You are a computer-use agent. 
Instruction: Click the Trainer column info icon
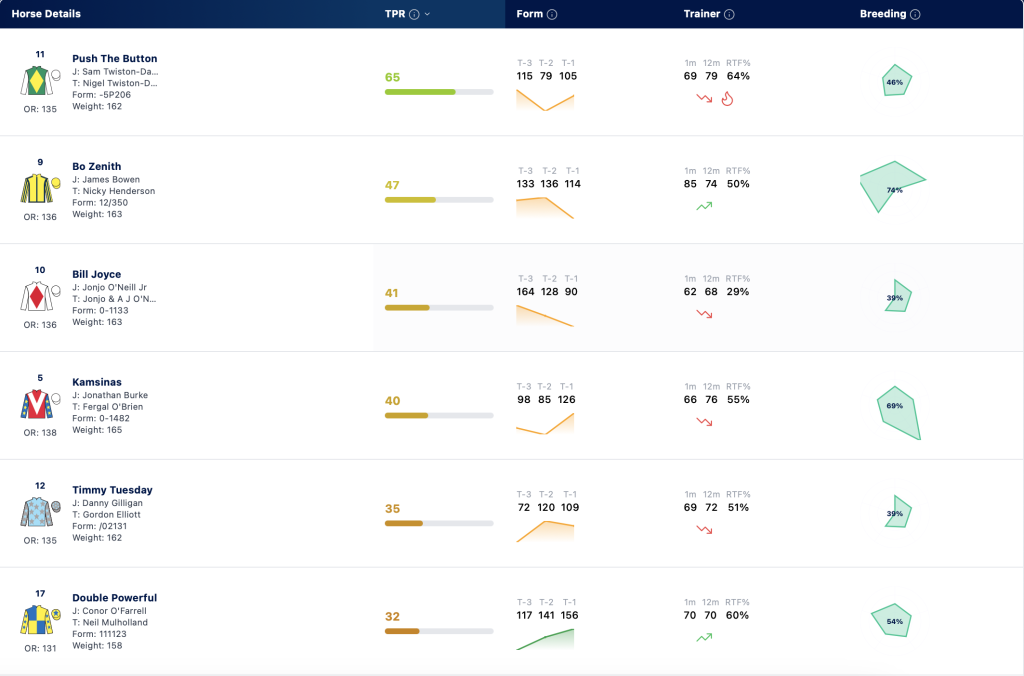click(x=729, y=14)
